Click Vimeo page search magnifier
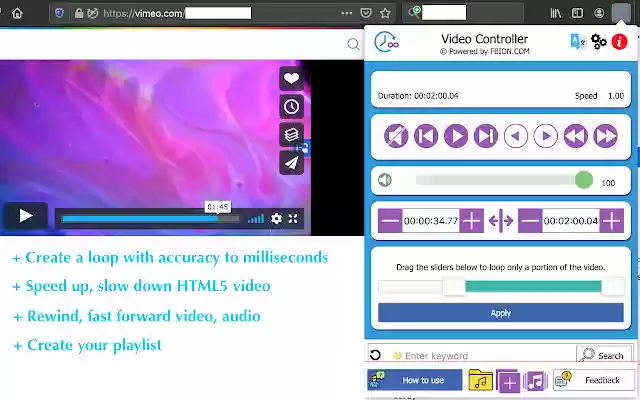Viewport: 640px width, 400px height. (x=353, y=44)
